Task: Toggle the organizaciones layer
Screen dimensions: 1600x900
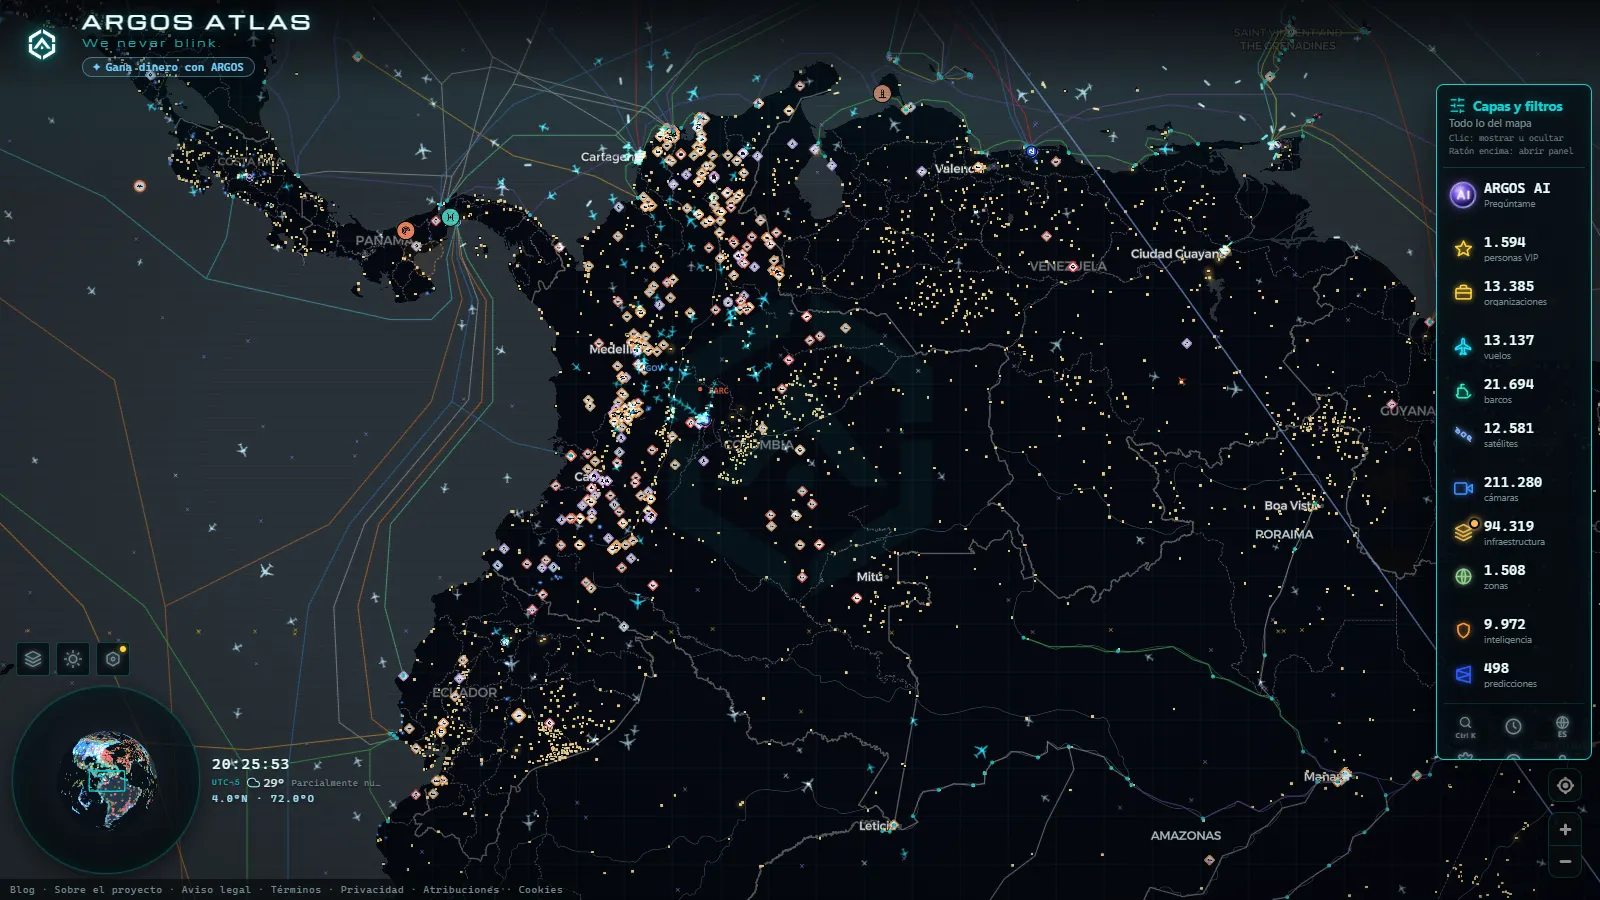Action: click(1513, 292)
